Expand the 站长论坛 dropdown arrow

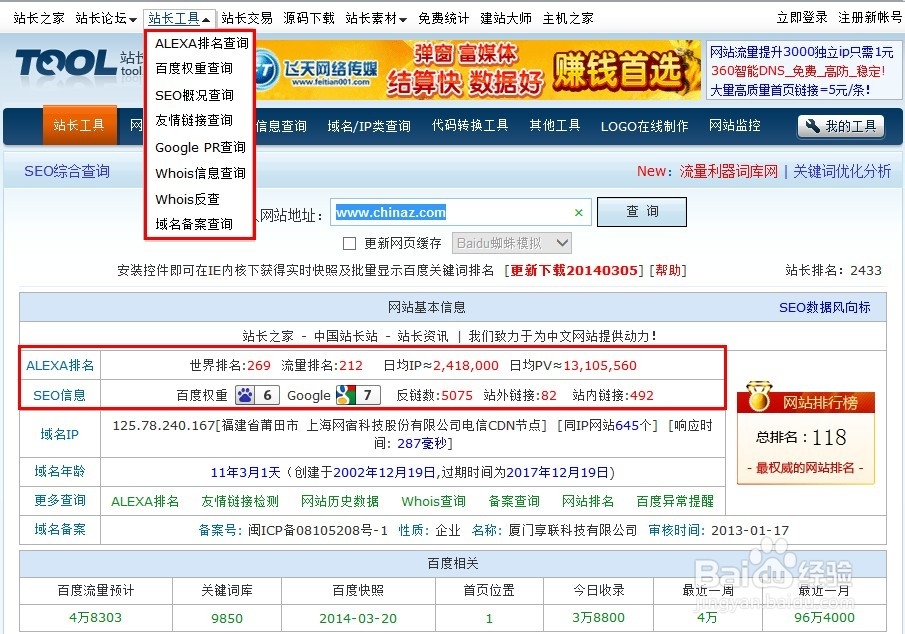pos(133,20)
